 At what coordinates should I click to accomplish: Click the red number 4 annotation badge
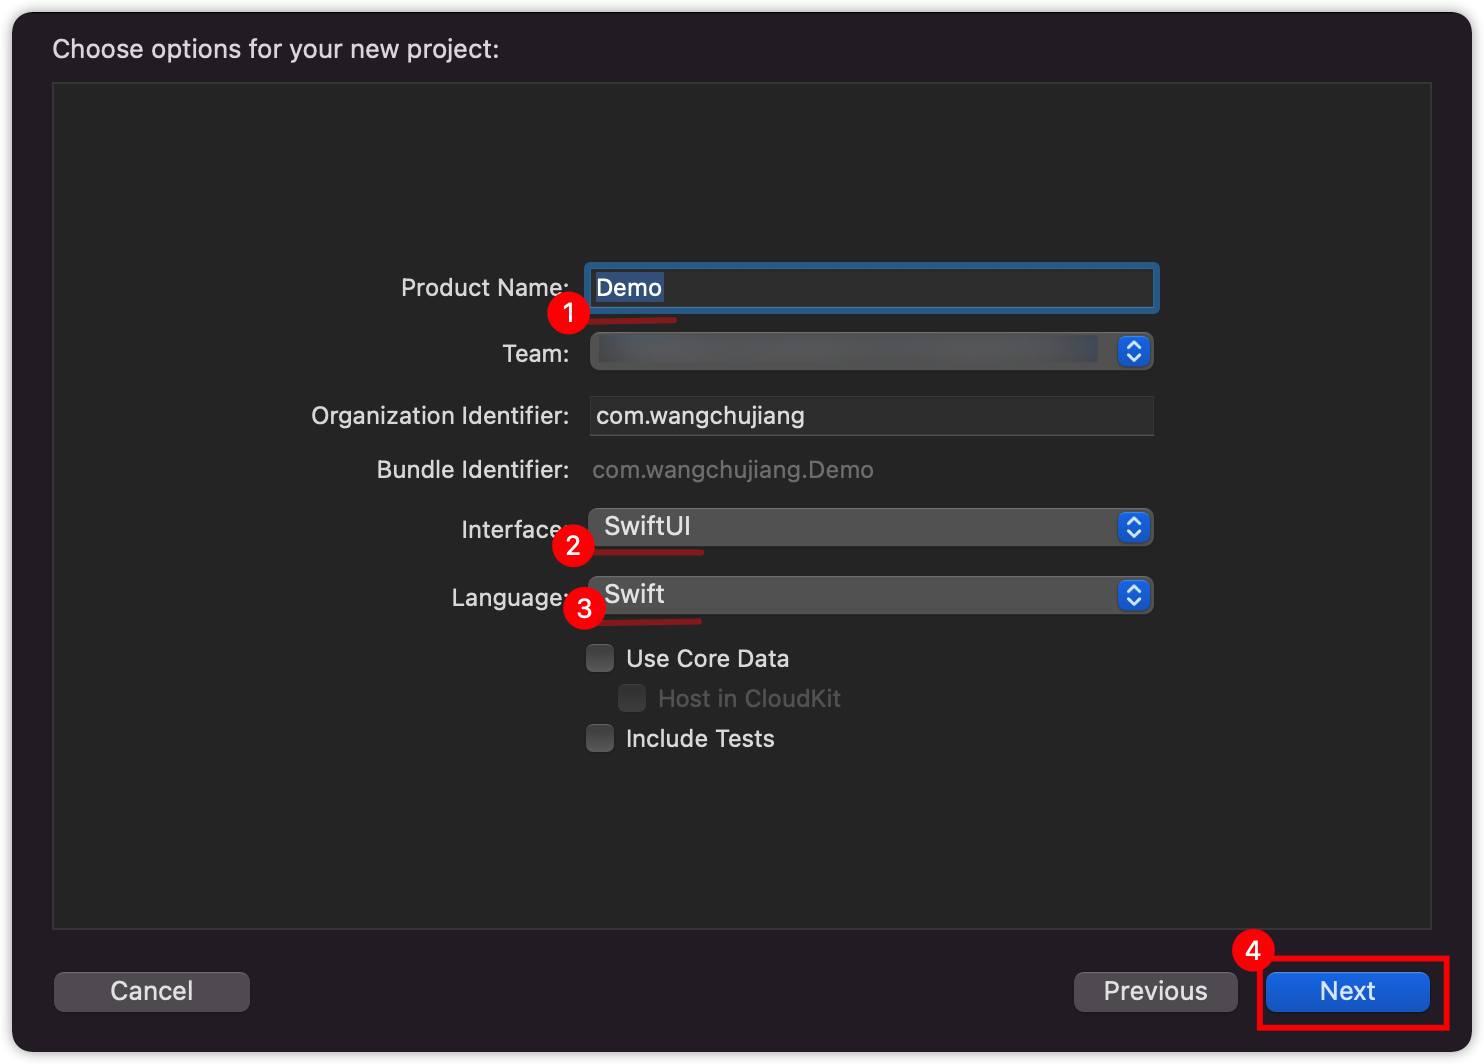tap(1252, 950)
